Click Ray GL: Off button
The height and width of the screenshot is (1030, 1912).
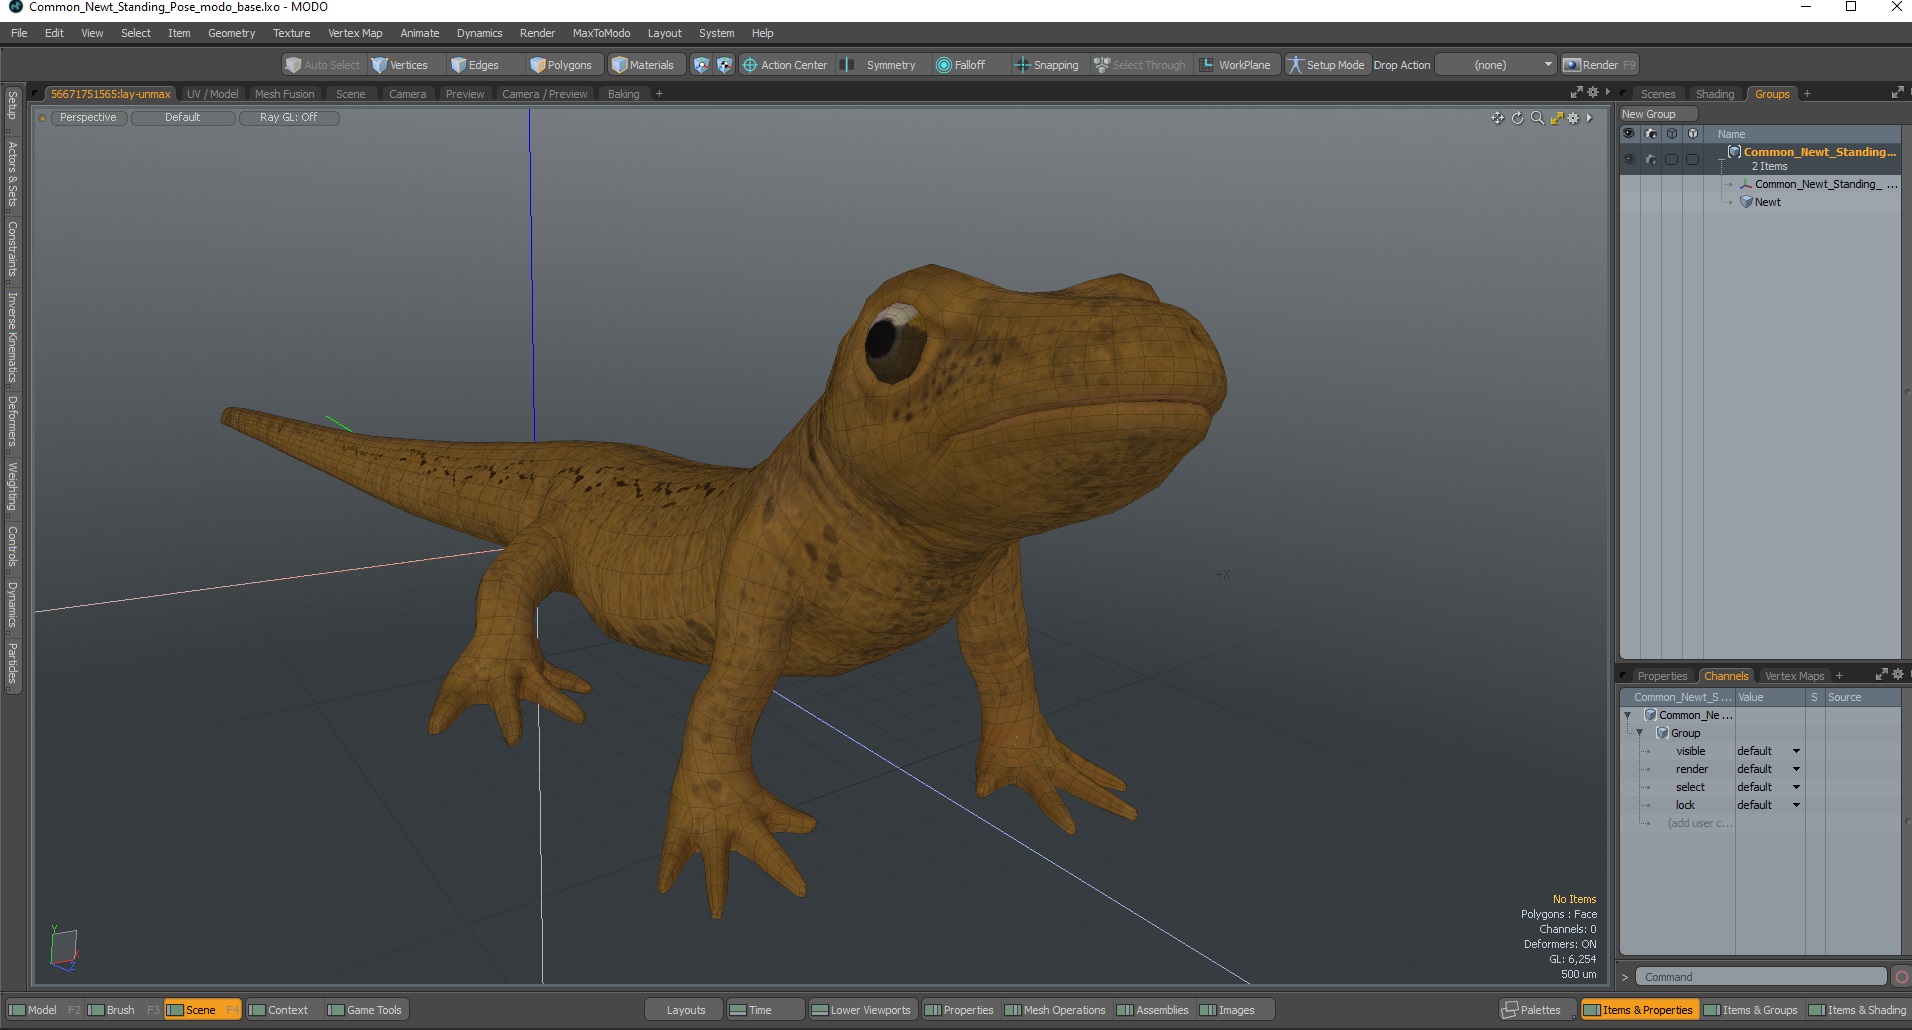(x=288, y=118)
